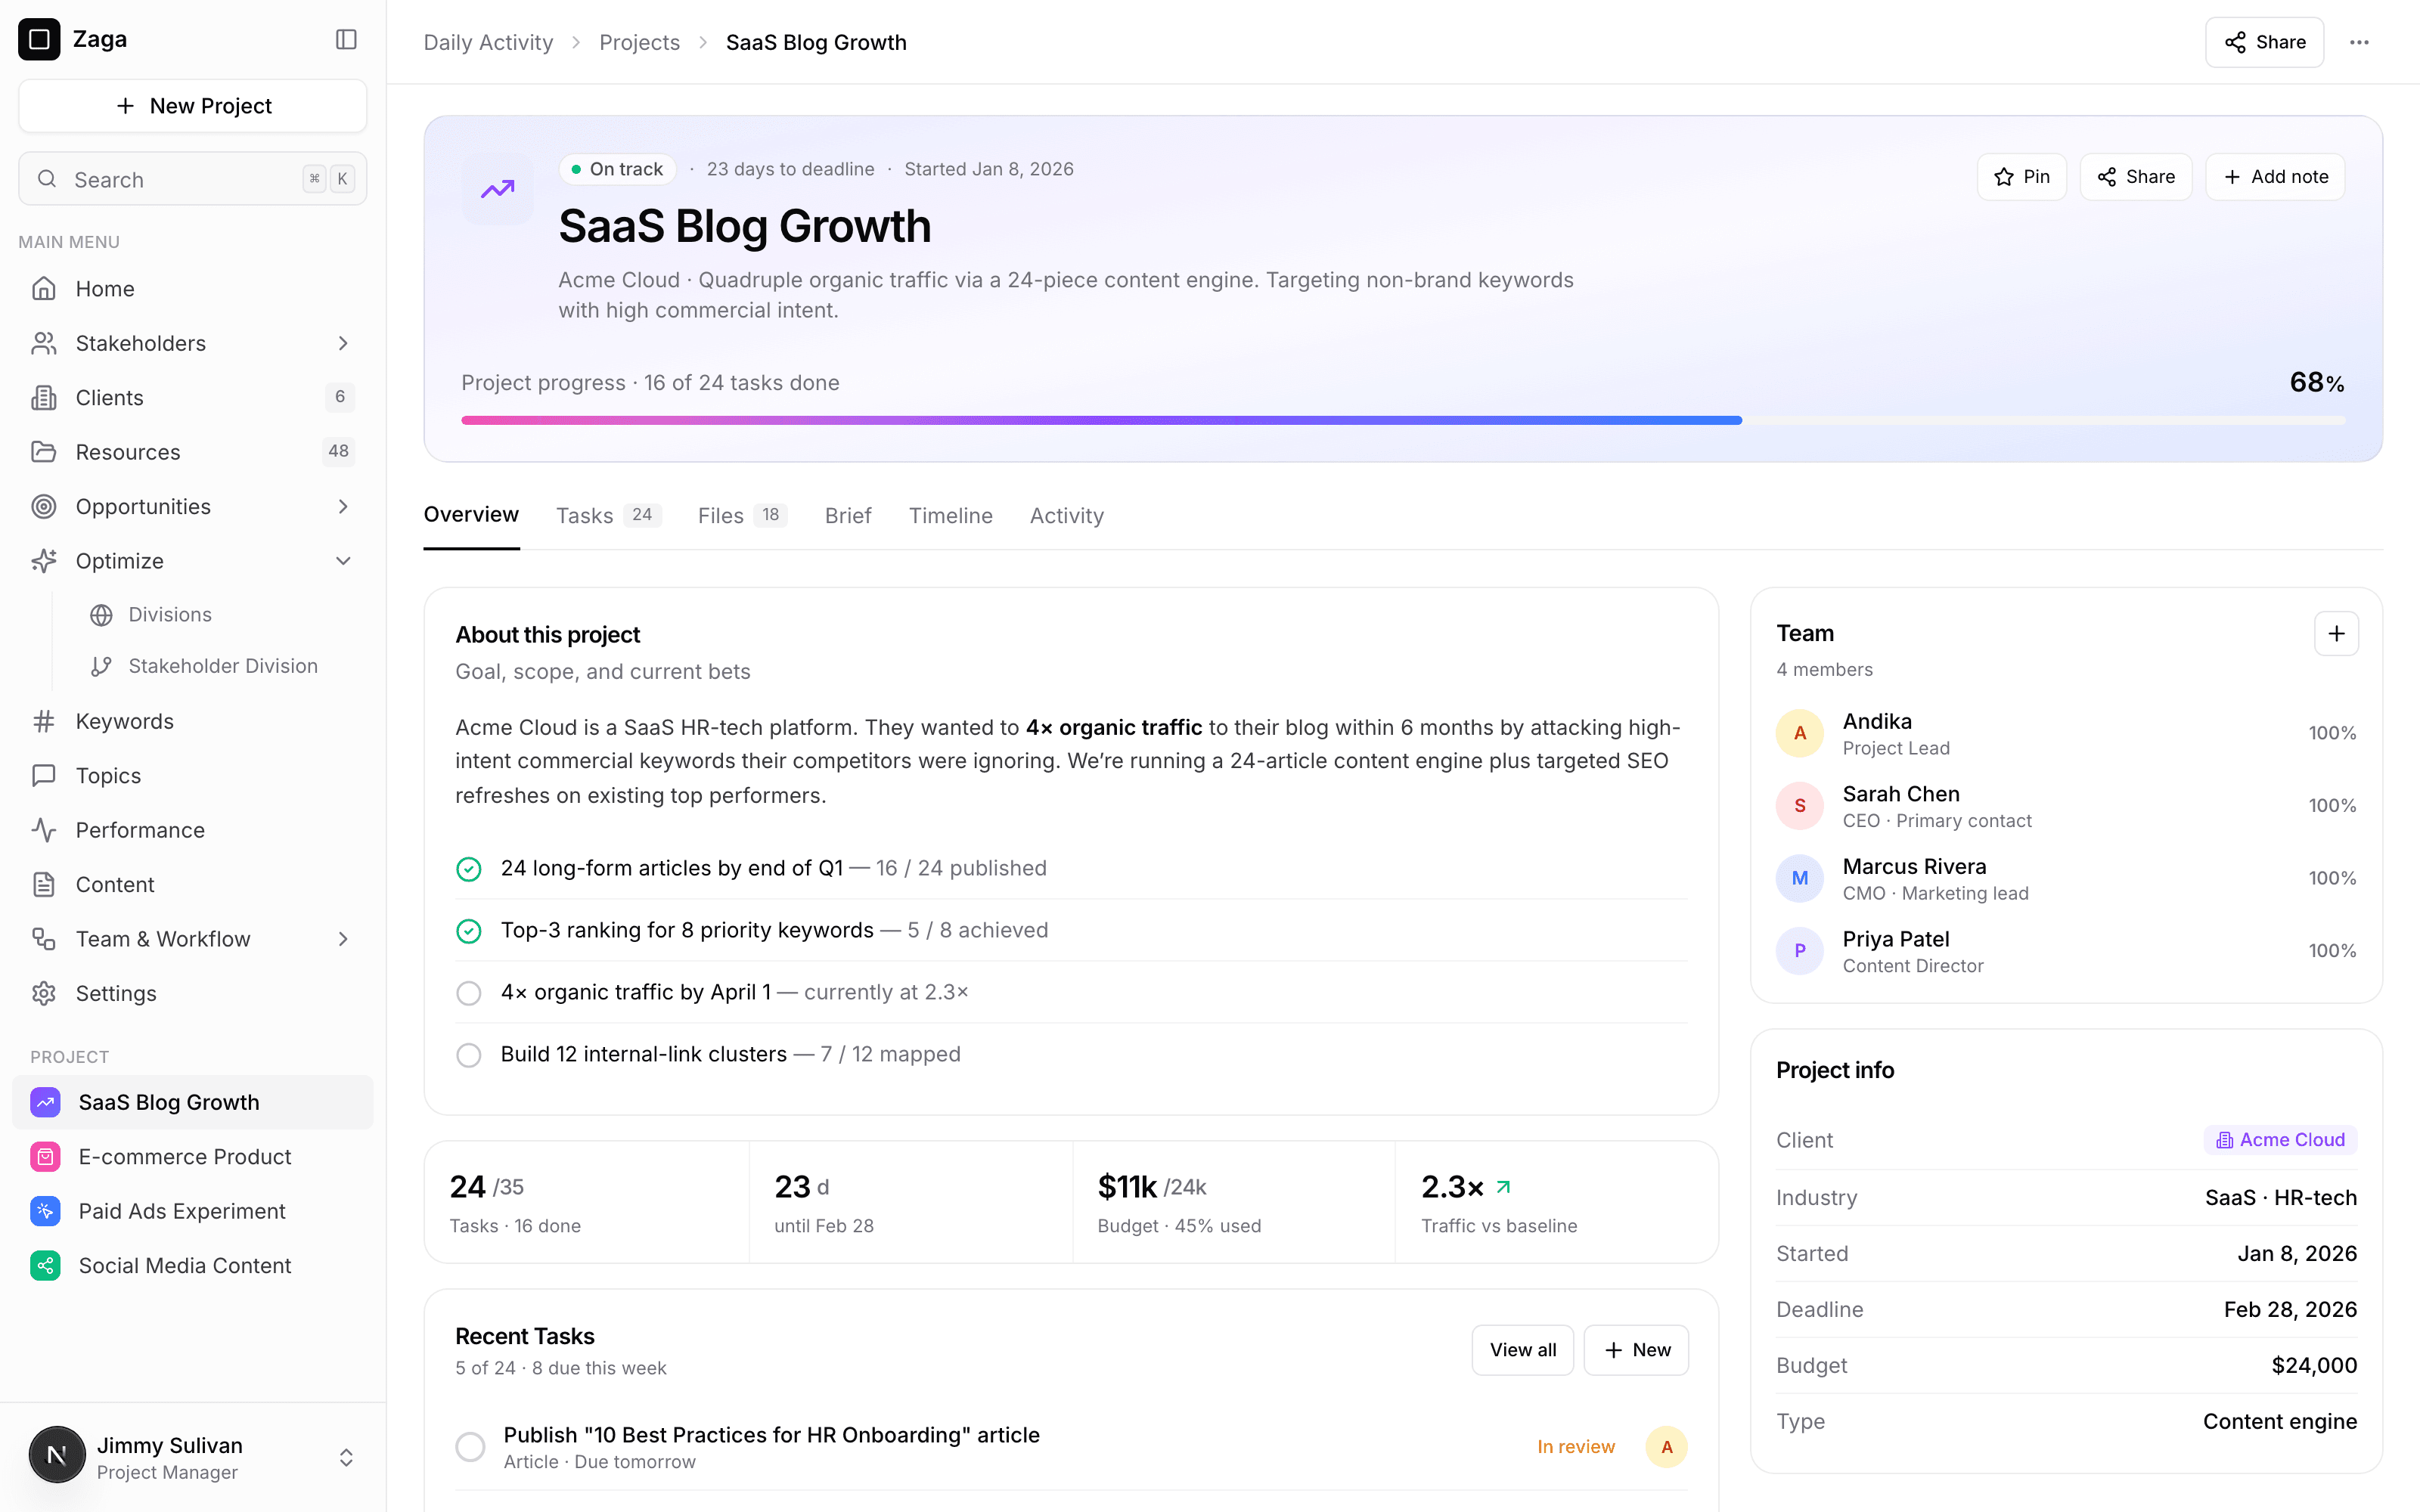Check the 4× organic traffic goal
This screenshot has height=1512, width=2420.
point(469,993)
